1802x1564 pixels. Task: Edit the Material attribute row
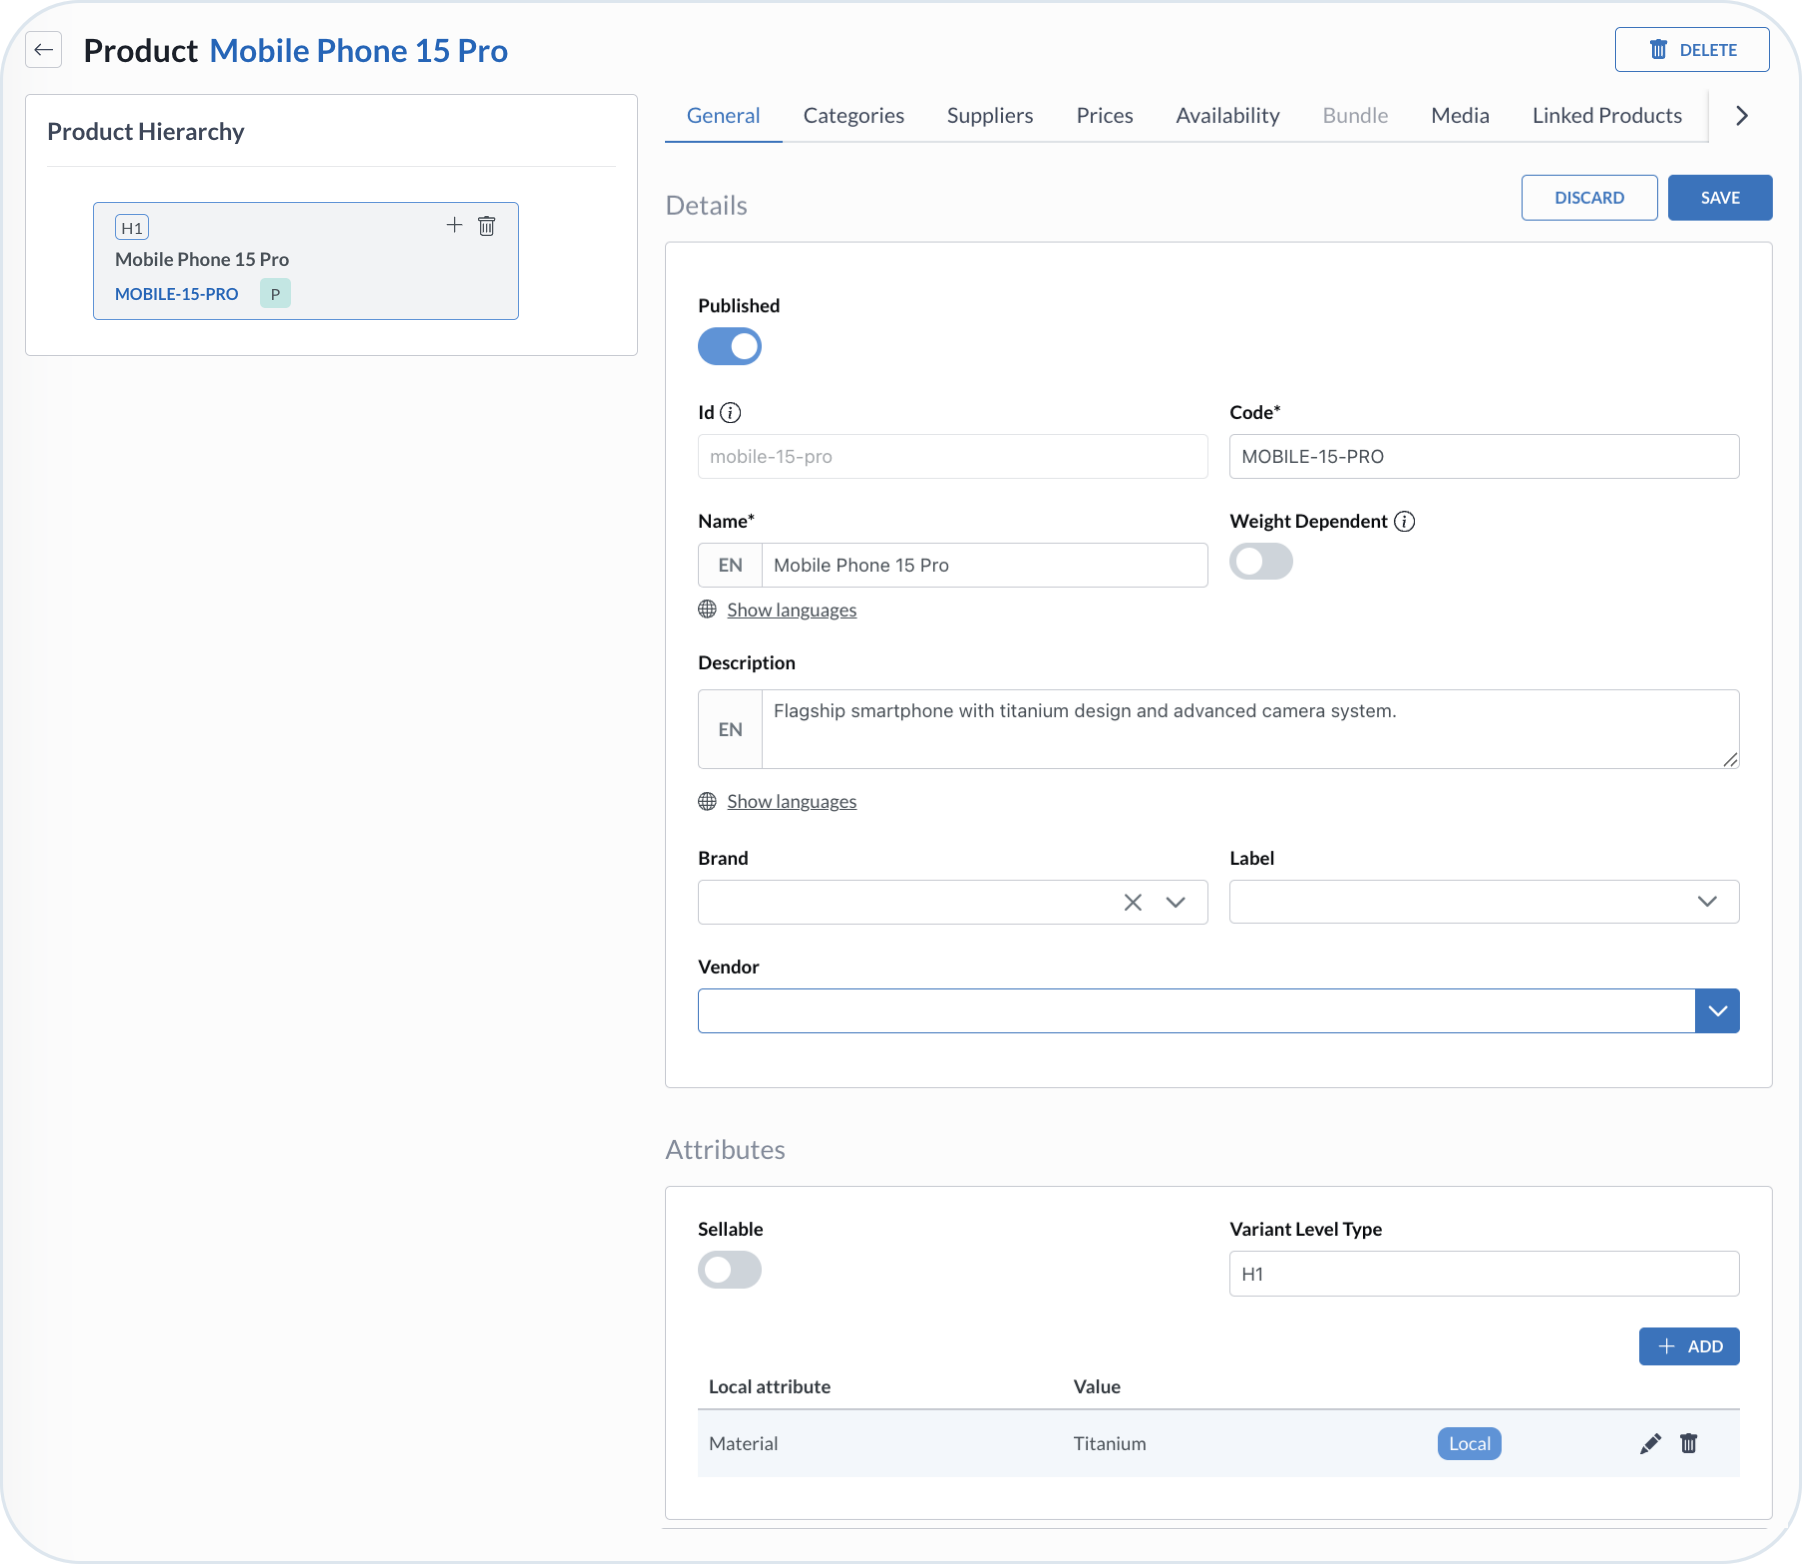tap(1651, 1444)
